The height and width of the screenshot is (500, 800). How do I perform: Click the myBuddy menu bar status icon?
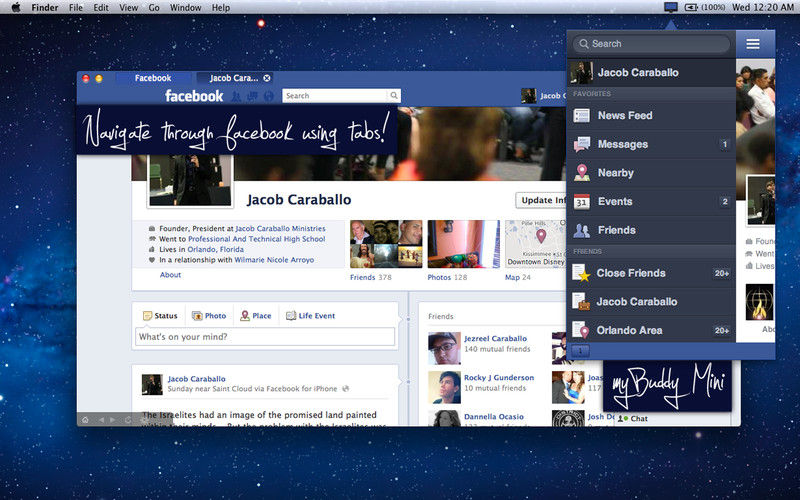coord(671,7)
